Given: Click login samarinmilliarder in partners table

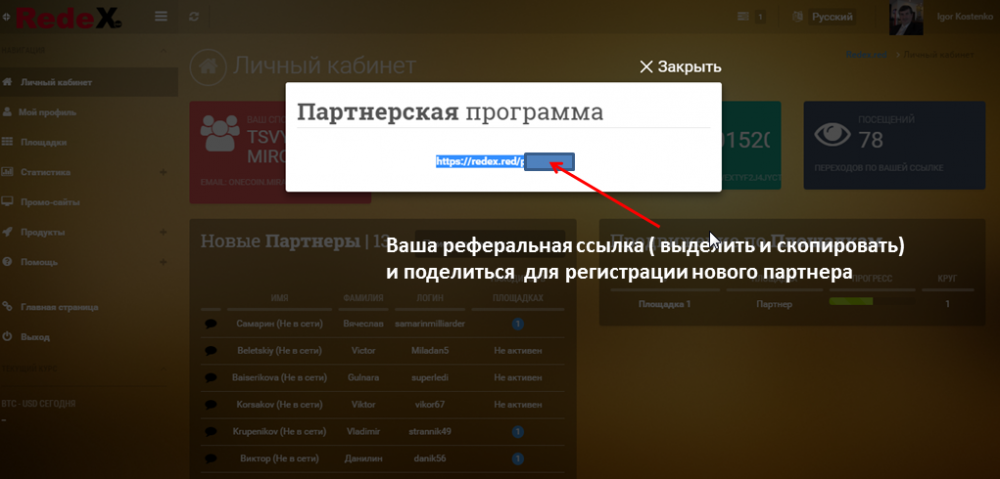Looking at the screenshot, I should (429, 324).
